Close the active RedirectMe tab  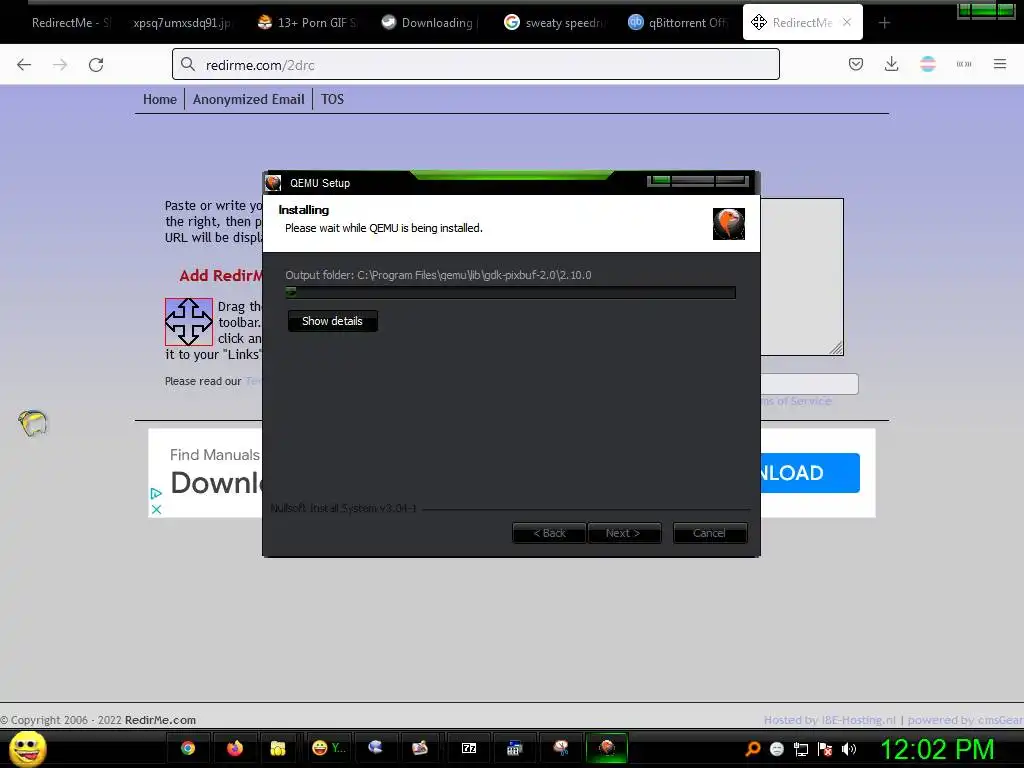click(846, 22)
